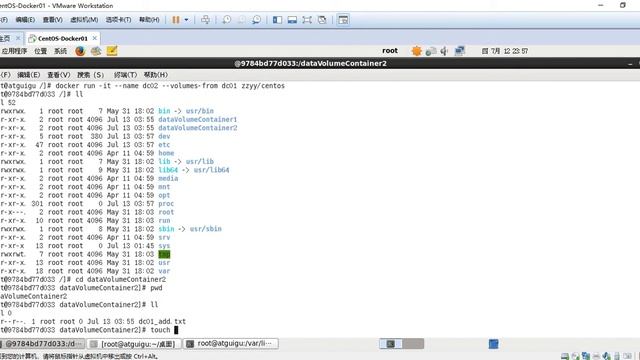
Task: Click the 'usr/lib64' symlink target text
Action: tap(211, 170)
